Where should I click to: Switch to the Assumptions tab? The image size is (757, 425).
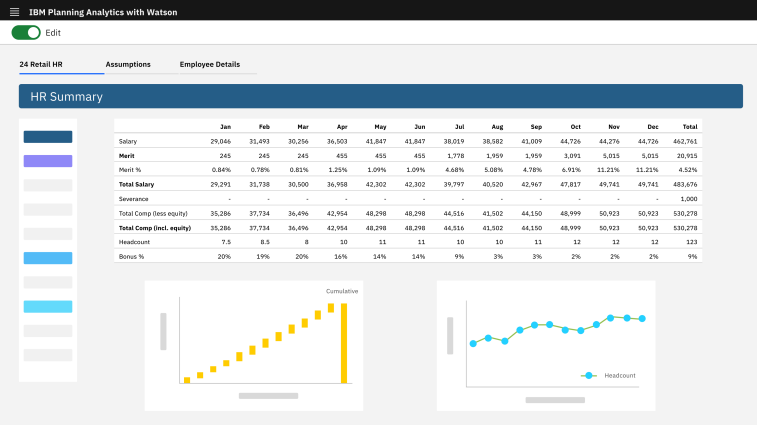tap(128, 64)
